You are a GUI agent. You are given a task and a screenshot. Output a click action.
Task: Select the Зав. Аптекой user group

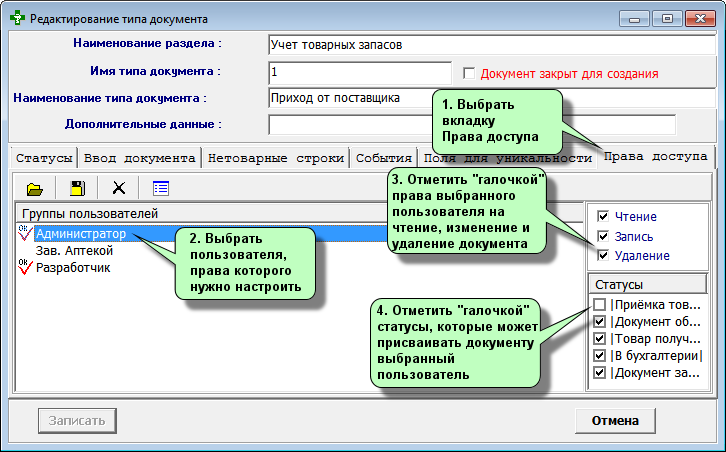(75, 251)
